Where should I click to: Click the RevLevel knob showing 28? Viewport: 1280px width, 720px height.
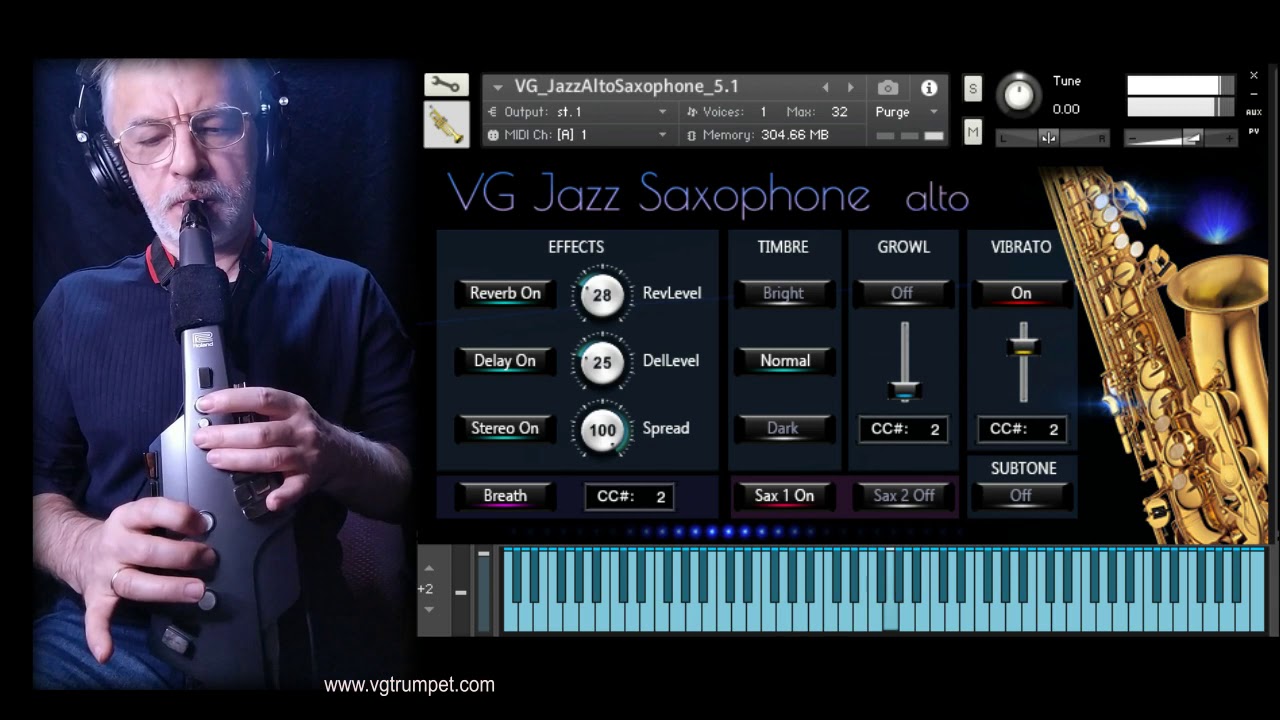[602, 295]
